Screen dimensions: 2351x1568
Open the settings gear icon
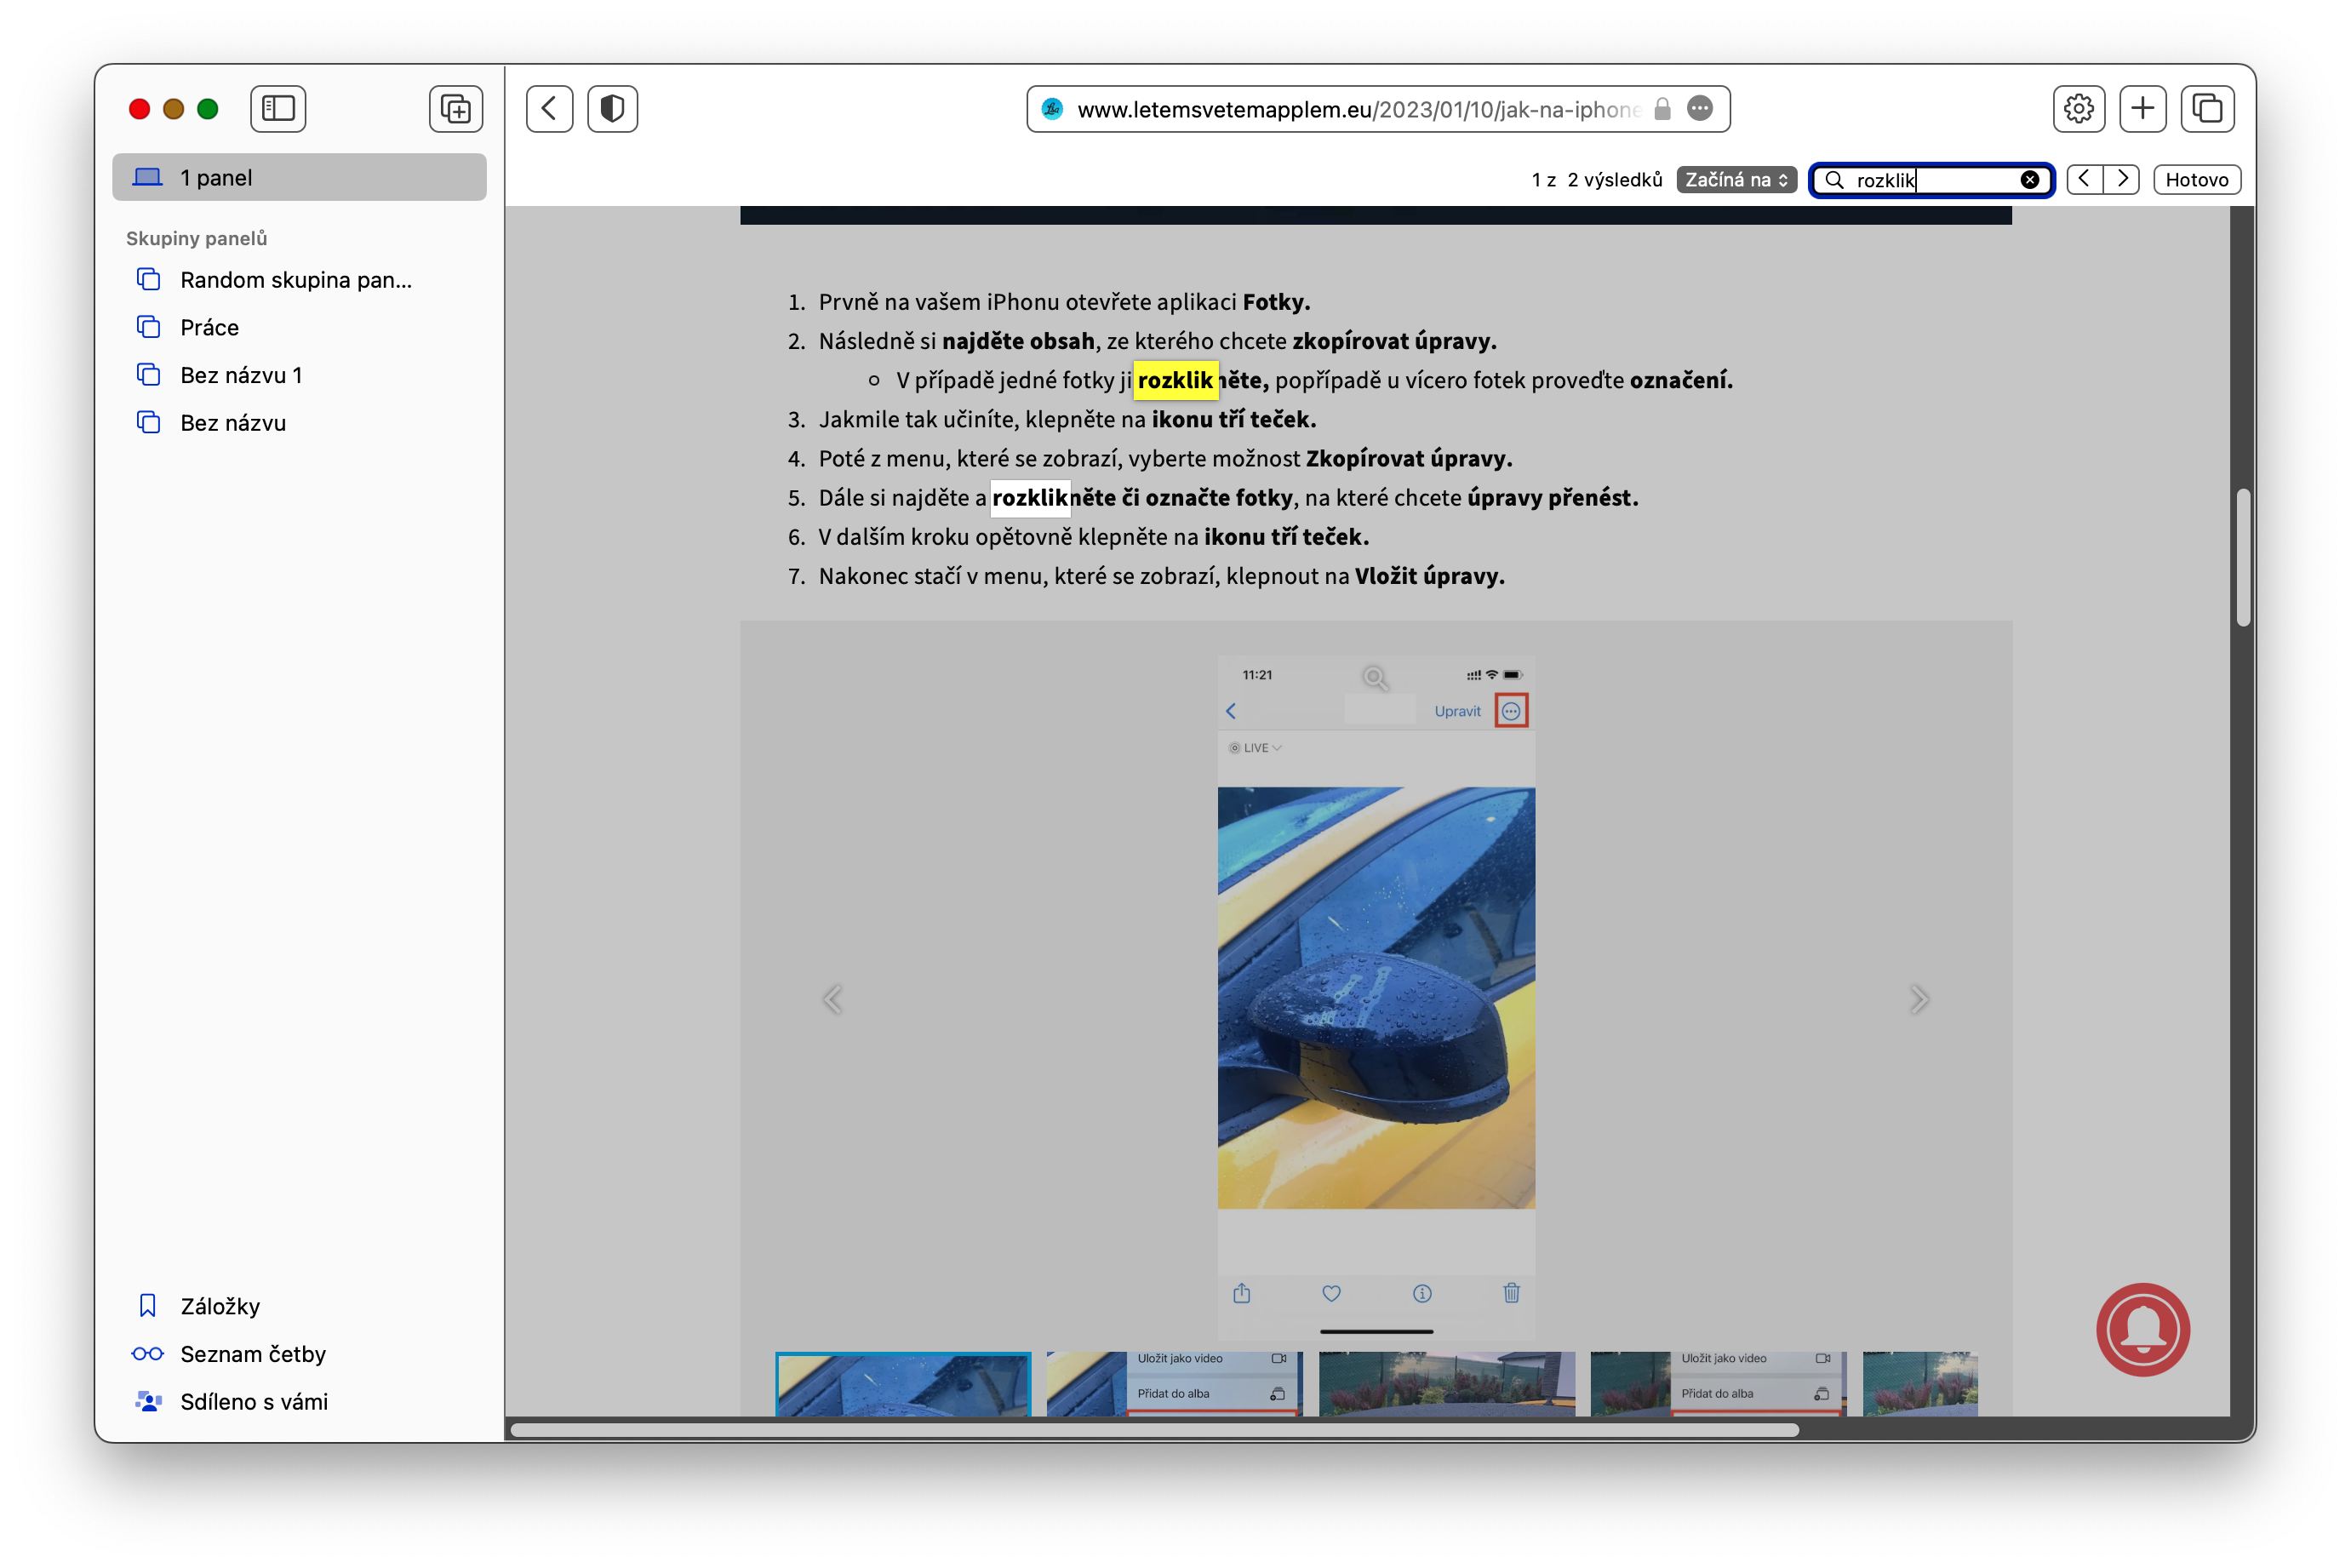(2078, 108)
